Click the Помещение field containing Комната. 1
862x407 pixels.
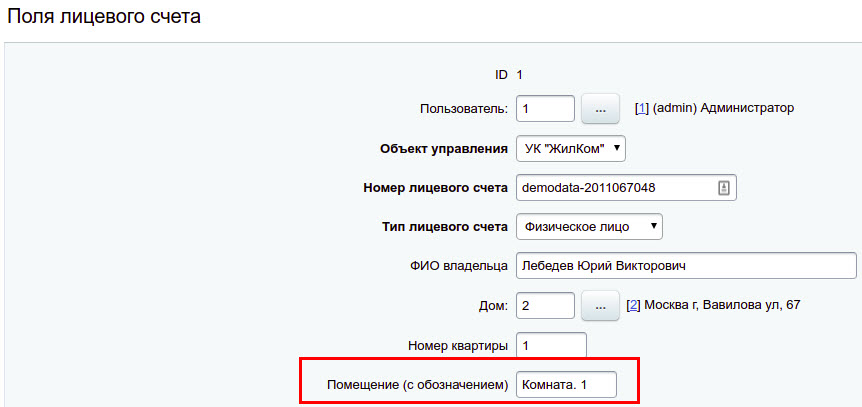[566, 385]
